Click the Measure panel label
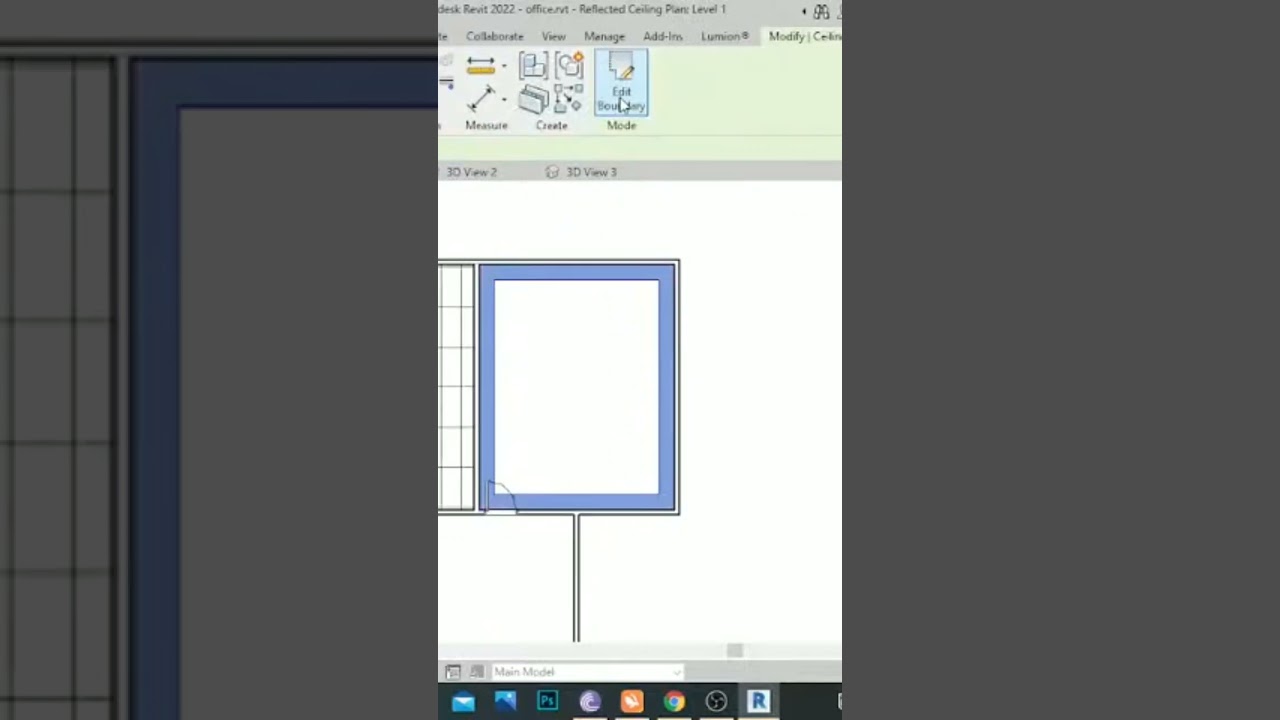Image resolution: width=1280 pixels, height=720 pixels. [x=486, y=125]
